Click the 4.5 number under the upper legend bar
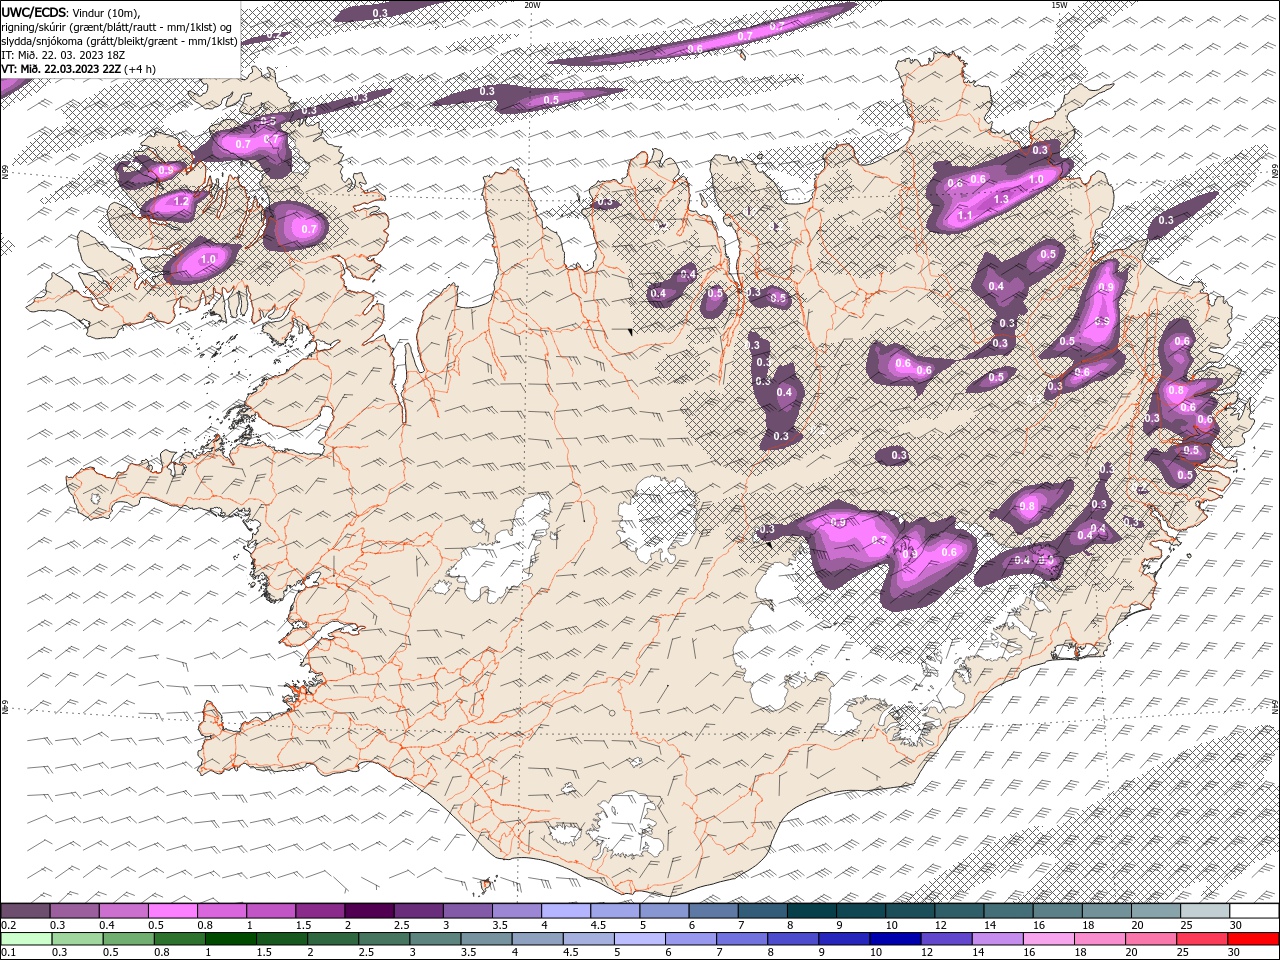The height and width of the screenshot is (960, 1280). (598, 925)
